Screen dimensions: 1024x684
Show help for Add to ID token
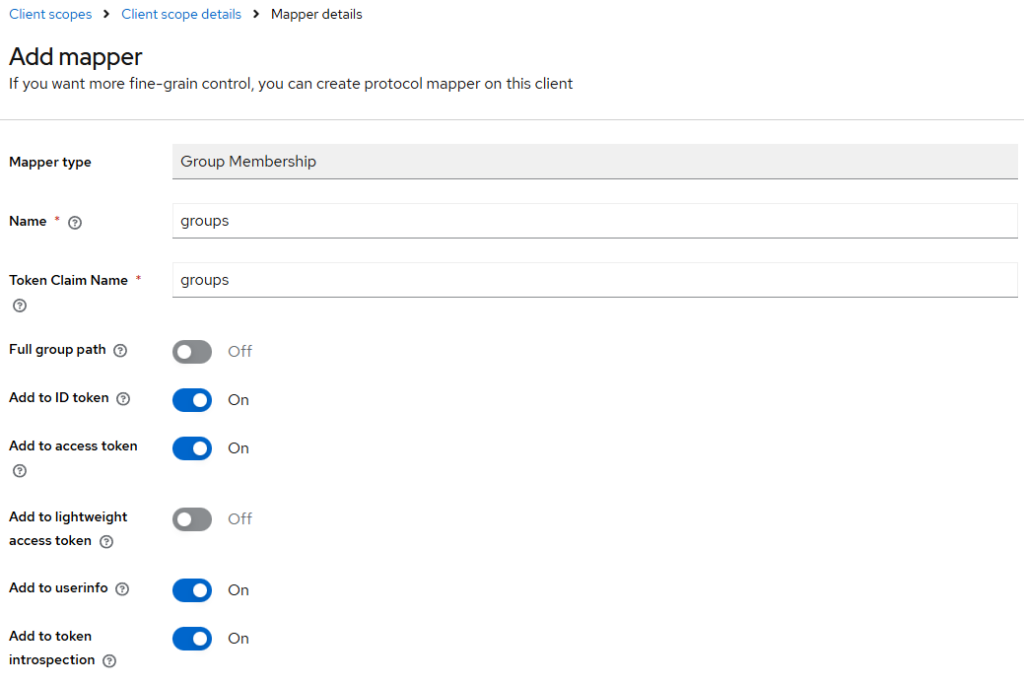[x=124, y=399]
